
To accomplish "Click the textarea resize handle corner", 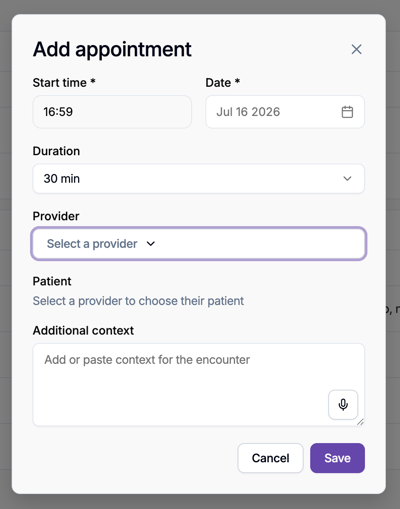I will pyautogui.click(x=360, y=422).
